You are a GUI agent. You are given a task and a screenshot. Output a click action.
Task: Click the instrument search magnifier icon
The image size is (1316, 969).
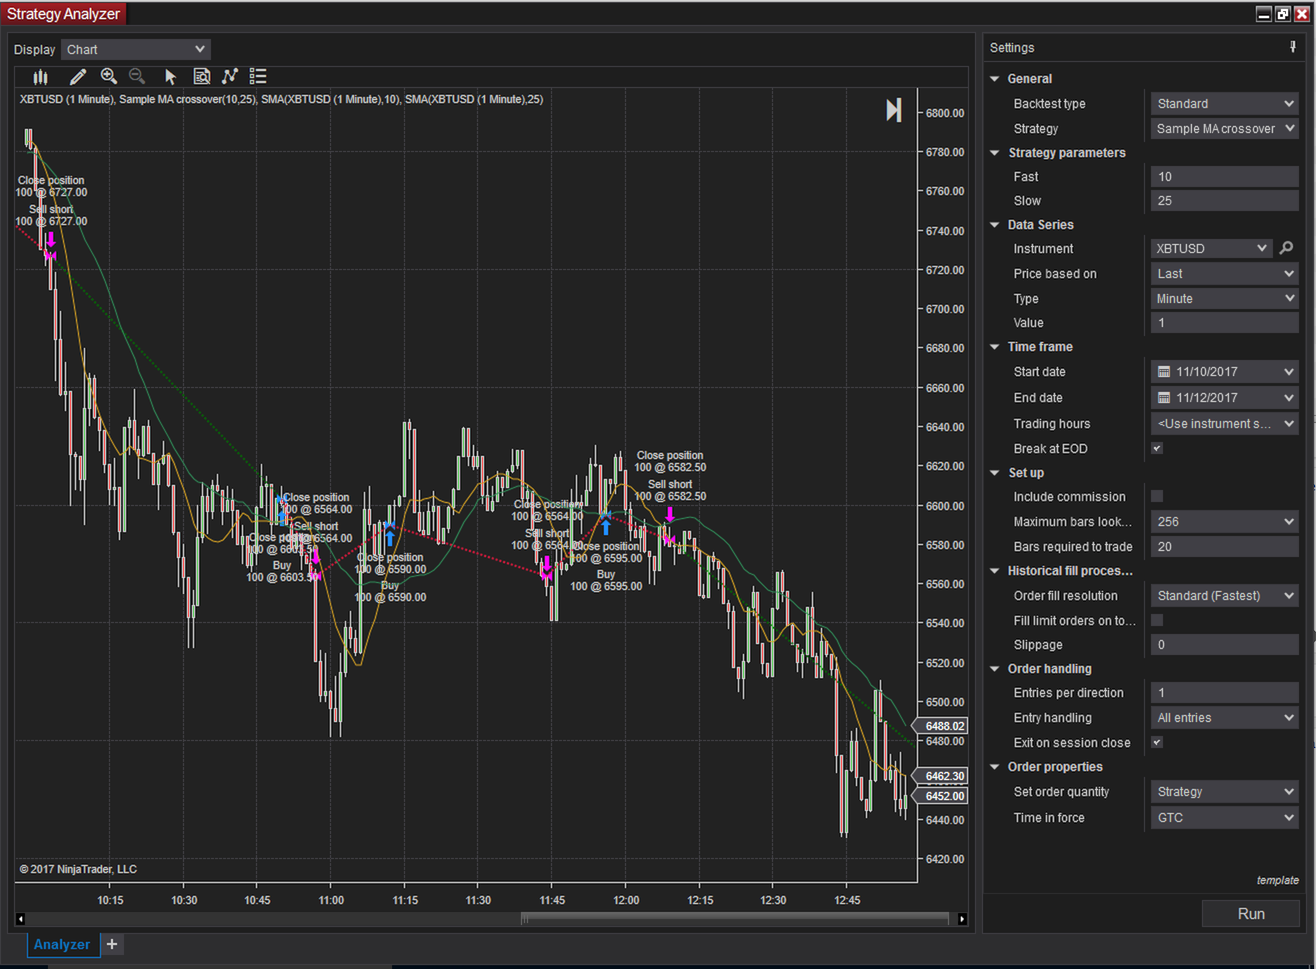1286,248
